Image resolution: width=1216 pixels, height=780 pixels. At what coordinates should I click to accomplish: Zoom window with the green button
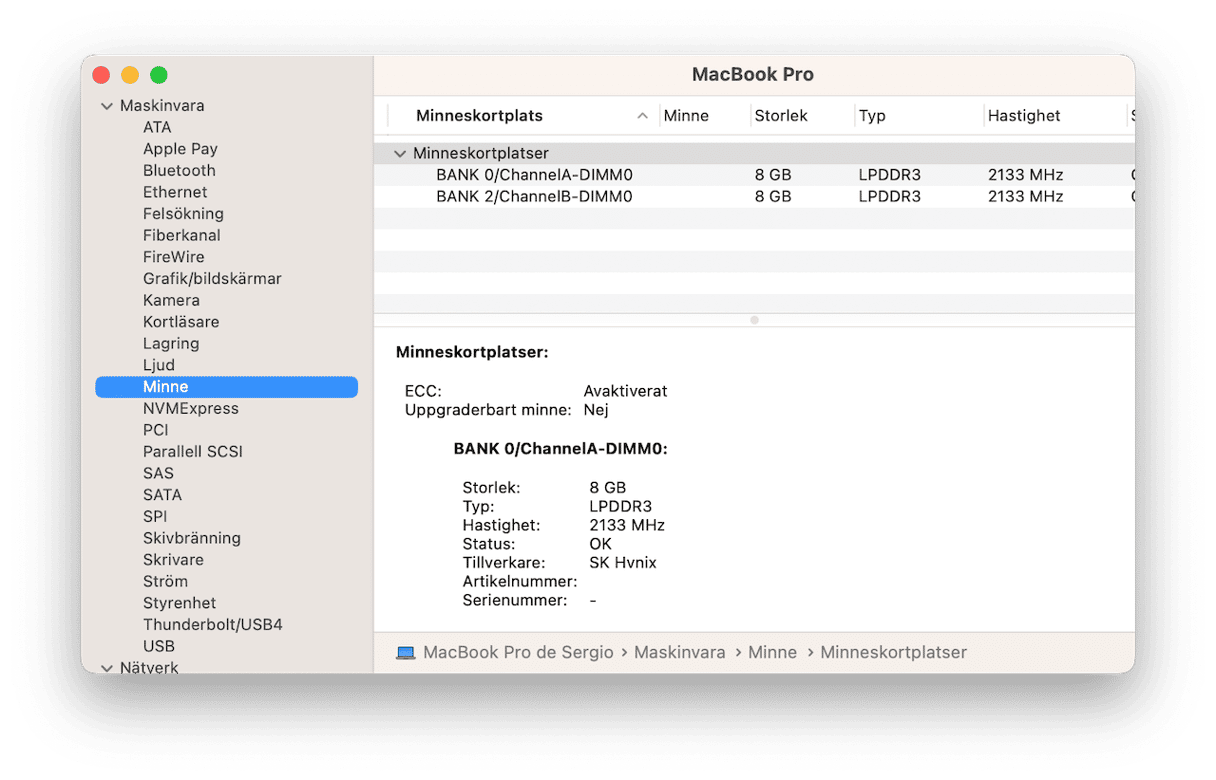coord(158,75)
